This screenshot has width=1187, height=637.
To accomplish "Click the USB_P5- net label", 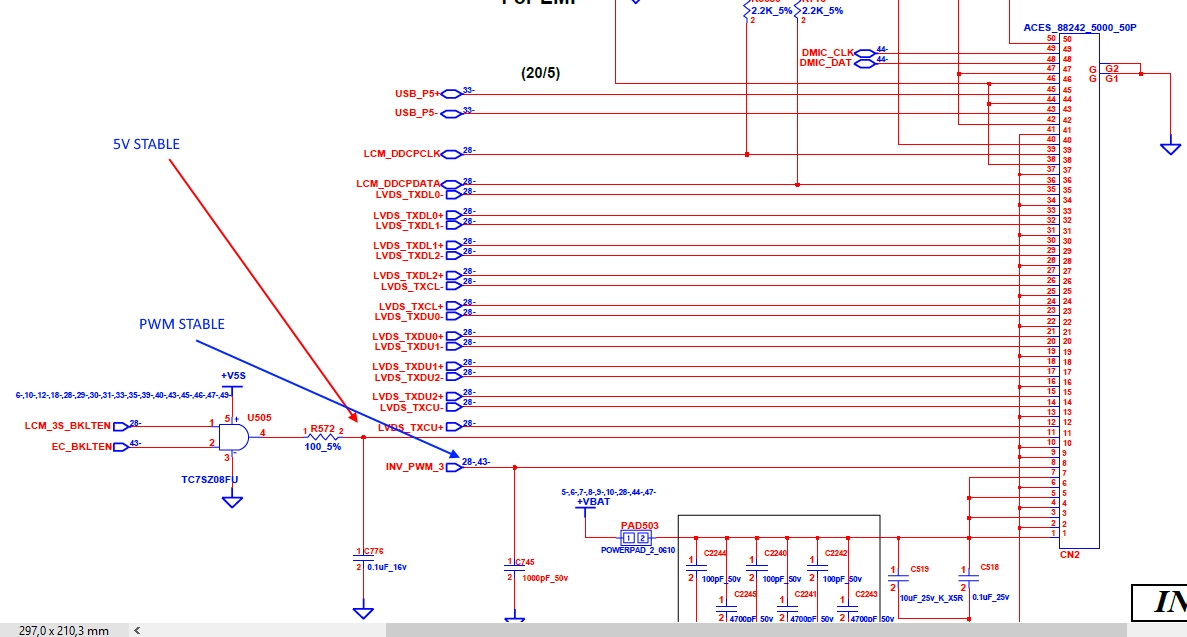I will pyautogui.click(x=416, y=113).
